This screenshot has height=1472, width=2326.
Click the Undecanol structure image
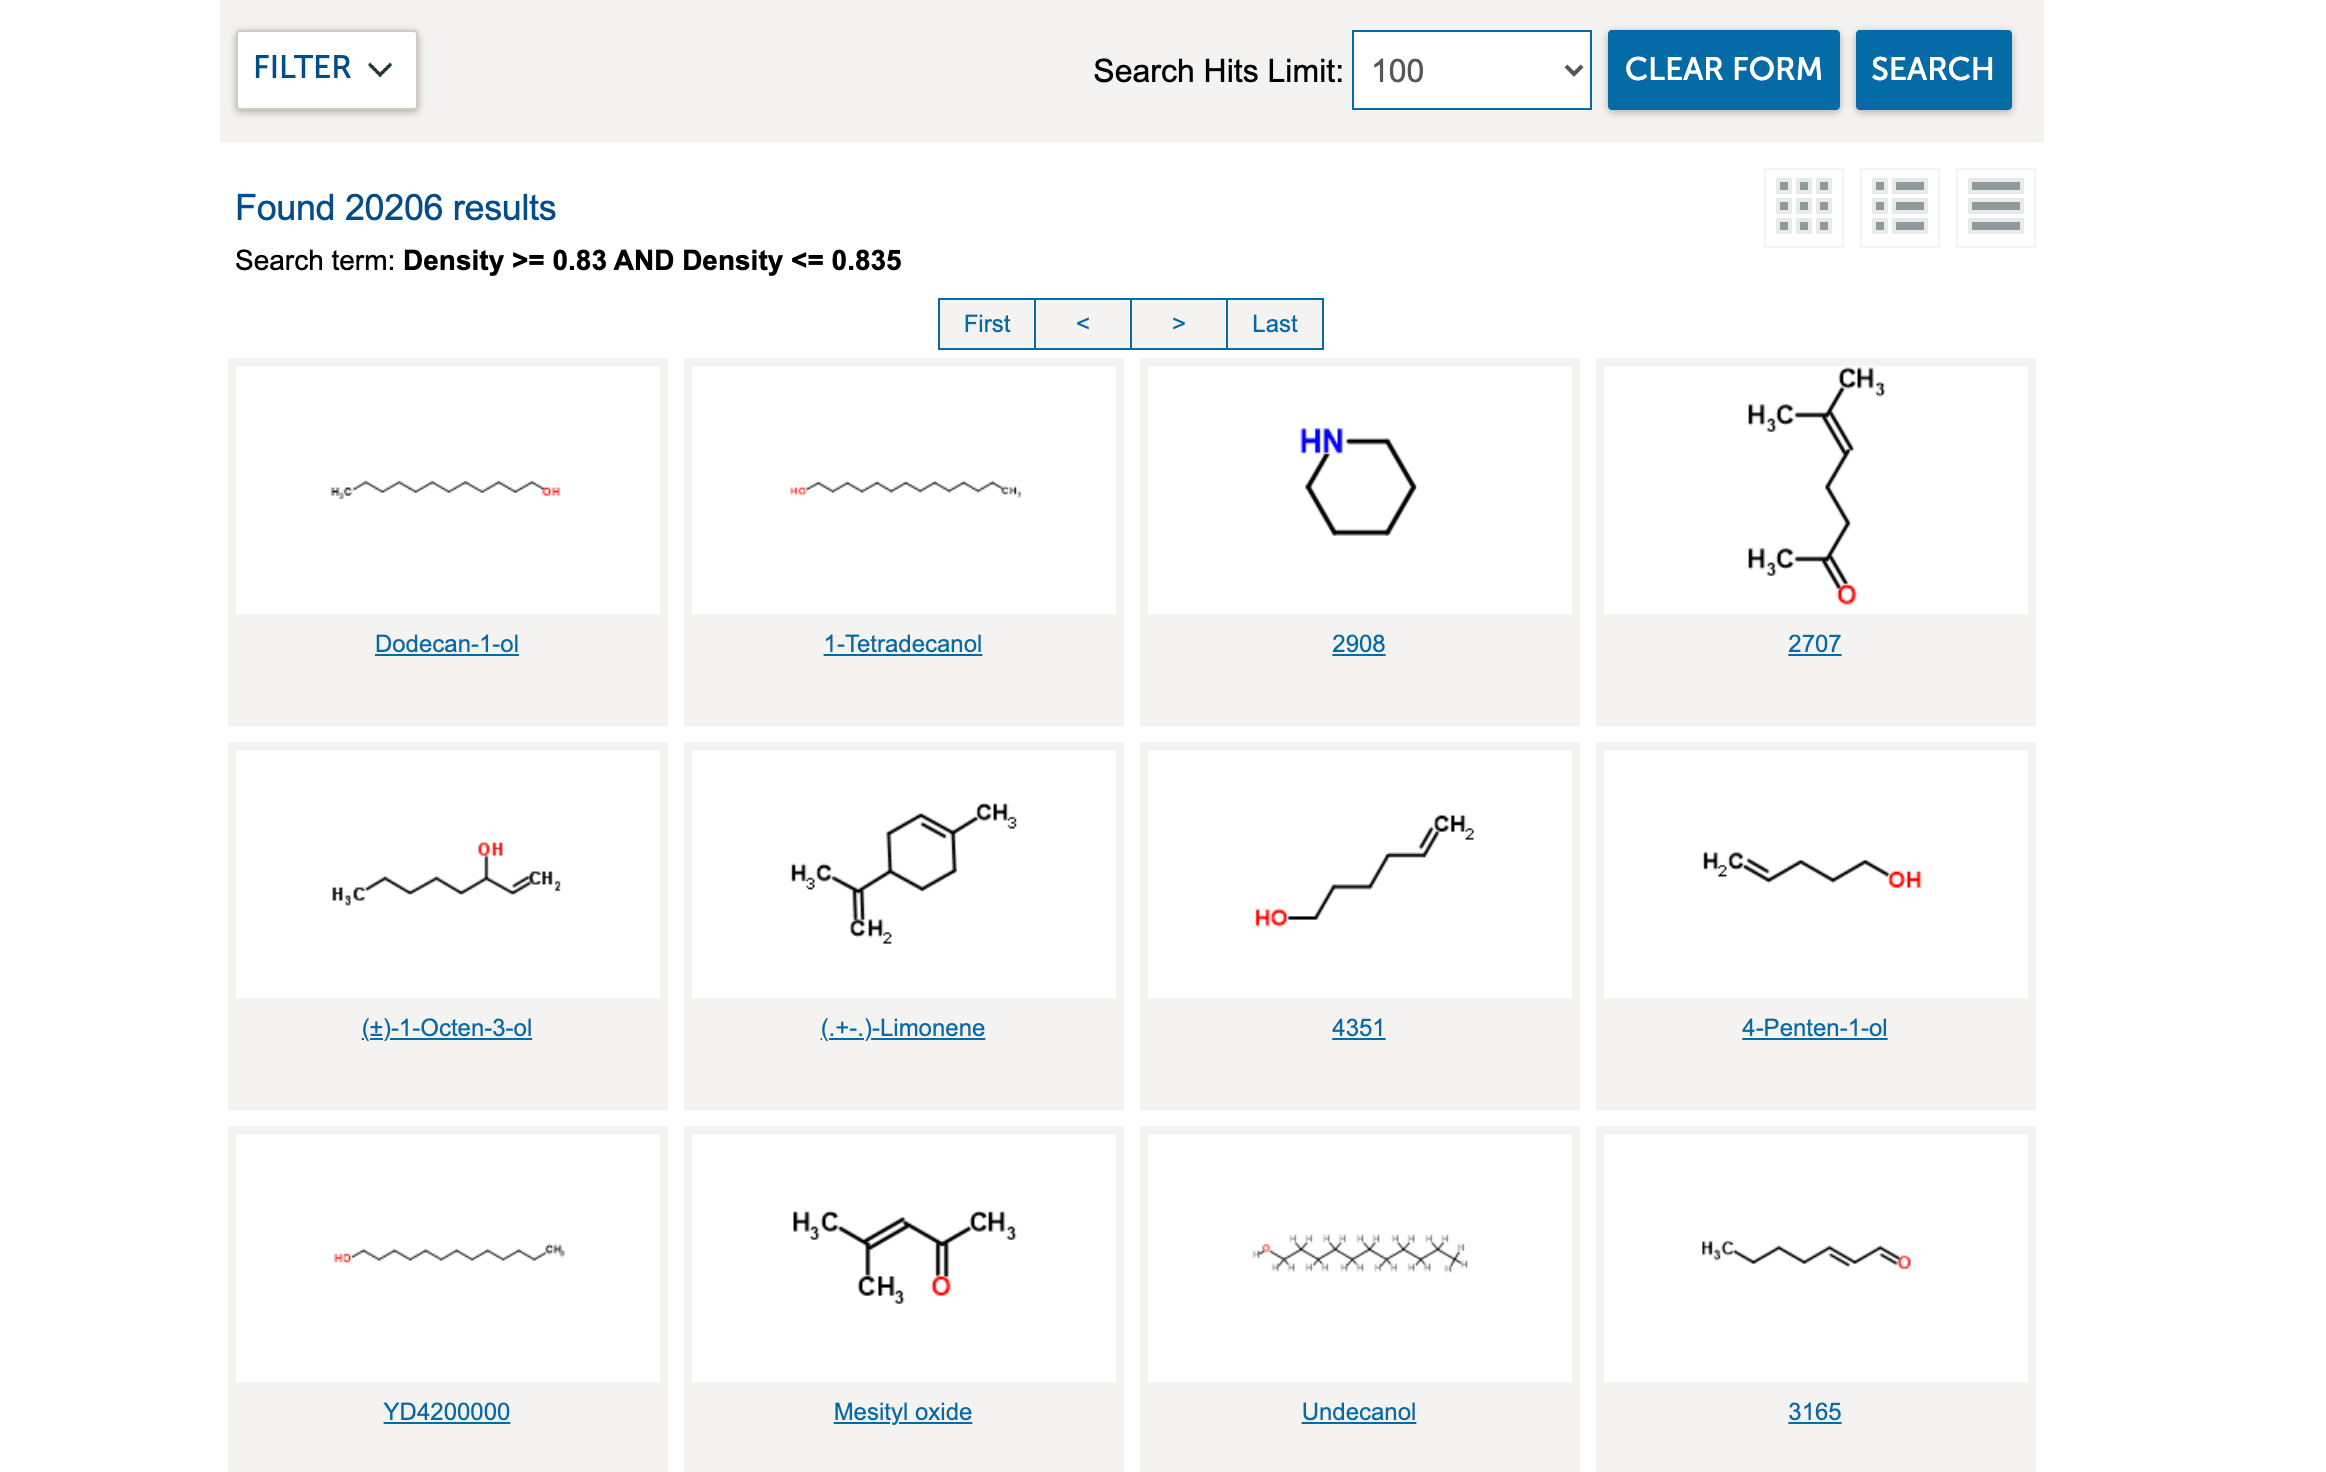click(x=1360, y=1258)
